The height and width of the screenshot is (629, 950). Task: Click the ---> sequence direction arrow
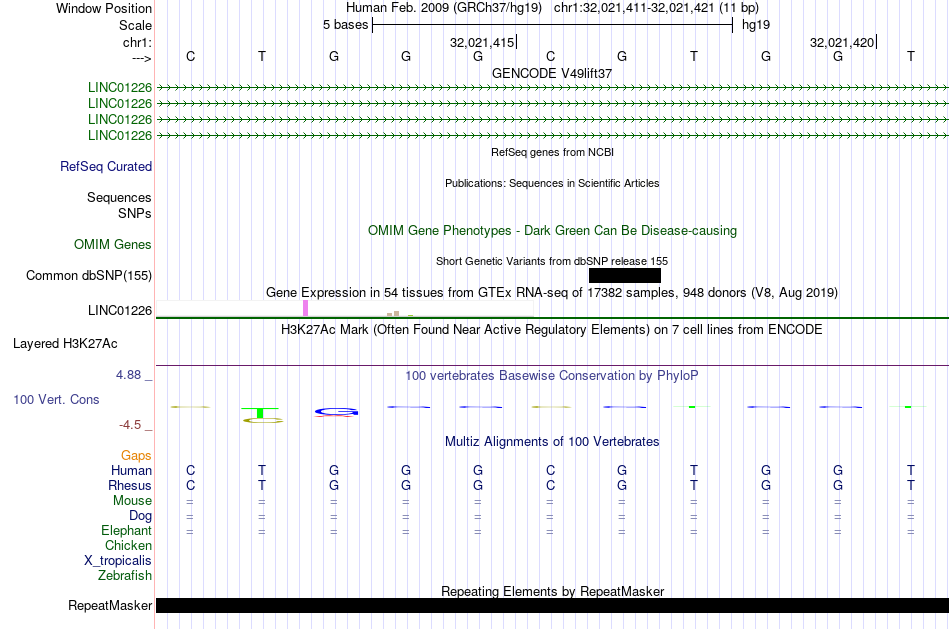[x=141, y=58]
